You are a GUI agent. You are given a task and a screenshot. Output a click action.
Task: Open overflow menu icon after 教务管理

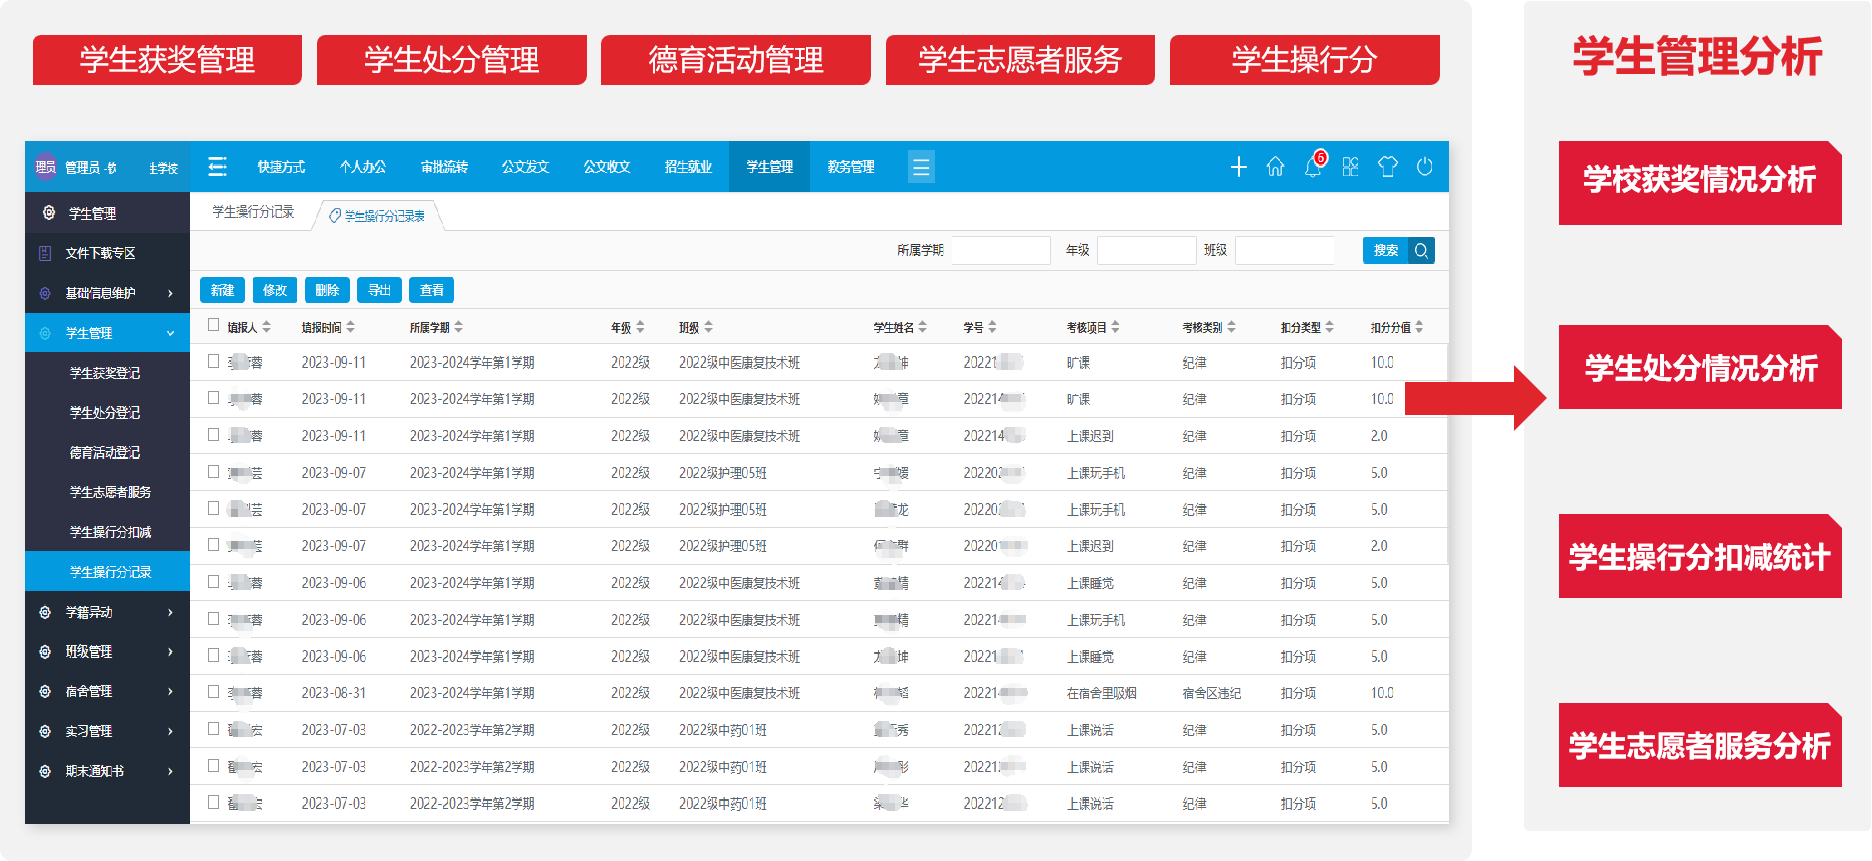click(x=921, y=167)
